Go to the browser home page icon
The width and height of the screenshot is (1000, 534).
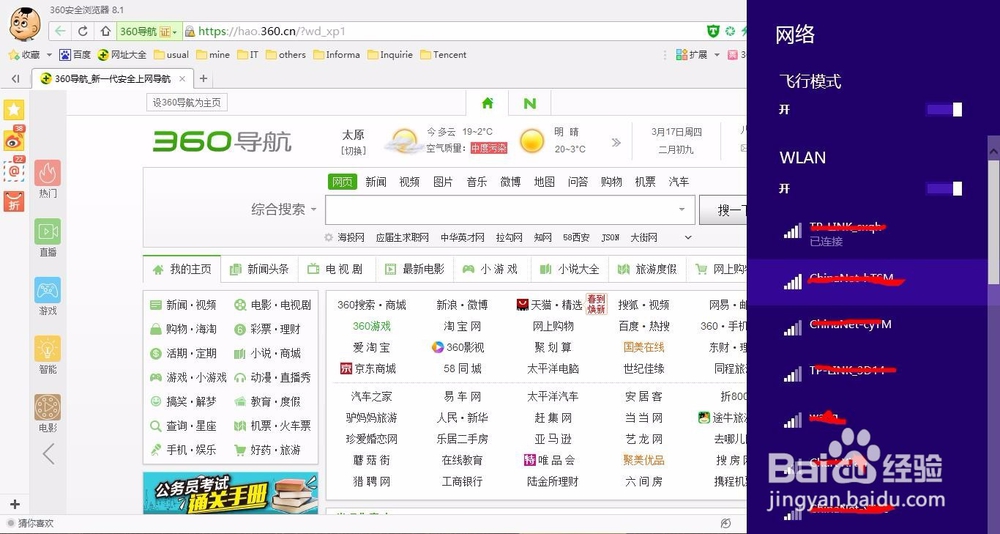(x=106, y=31)
